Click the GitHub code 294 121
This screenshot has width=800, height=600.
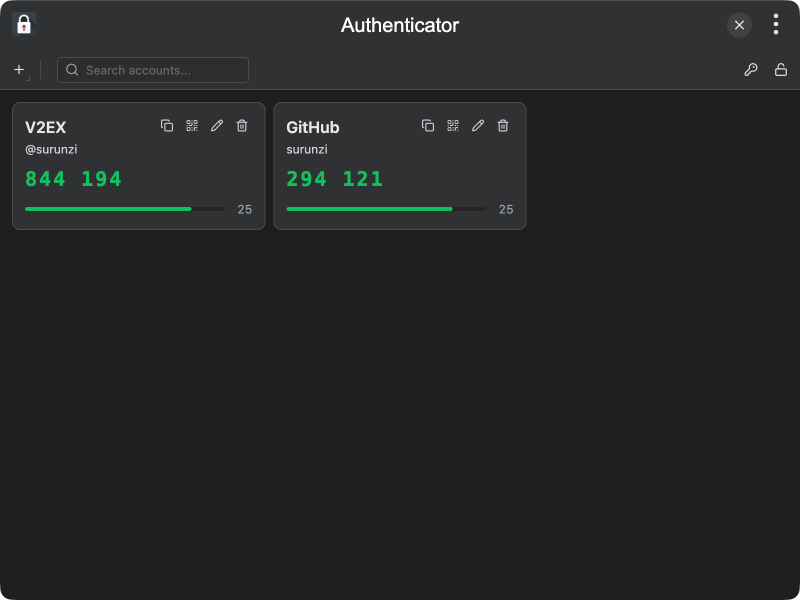coord(335,180)
